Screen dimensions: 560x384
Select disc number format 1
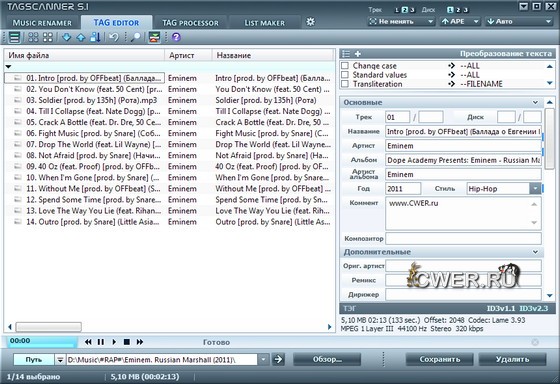pos(450,10)
